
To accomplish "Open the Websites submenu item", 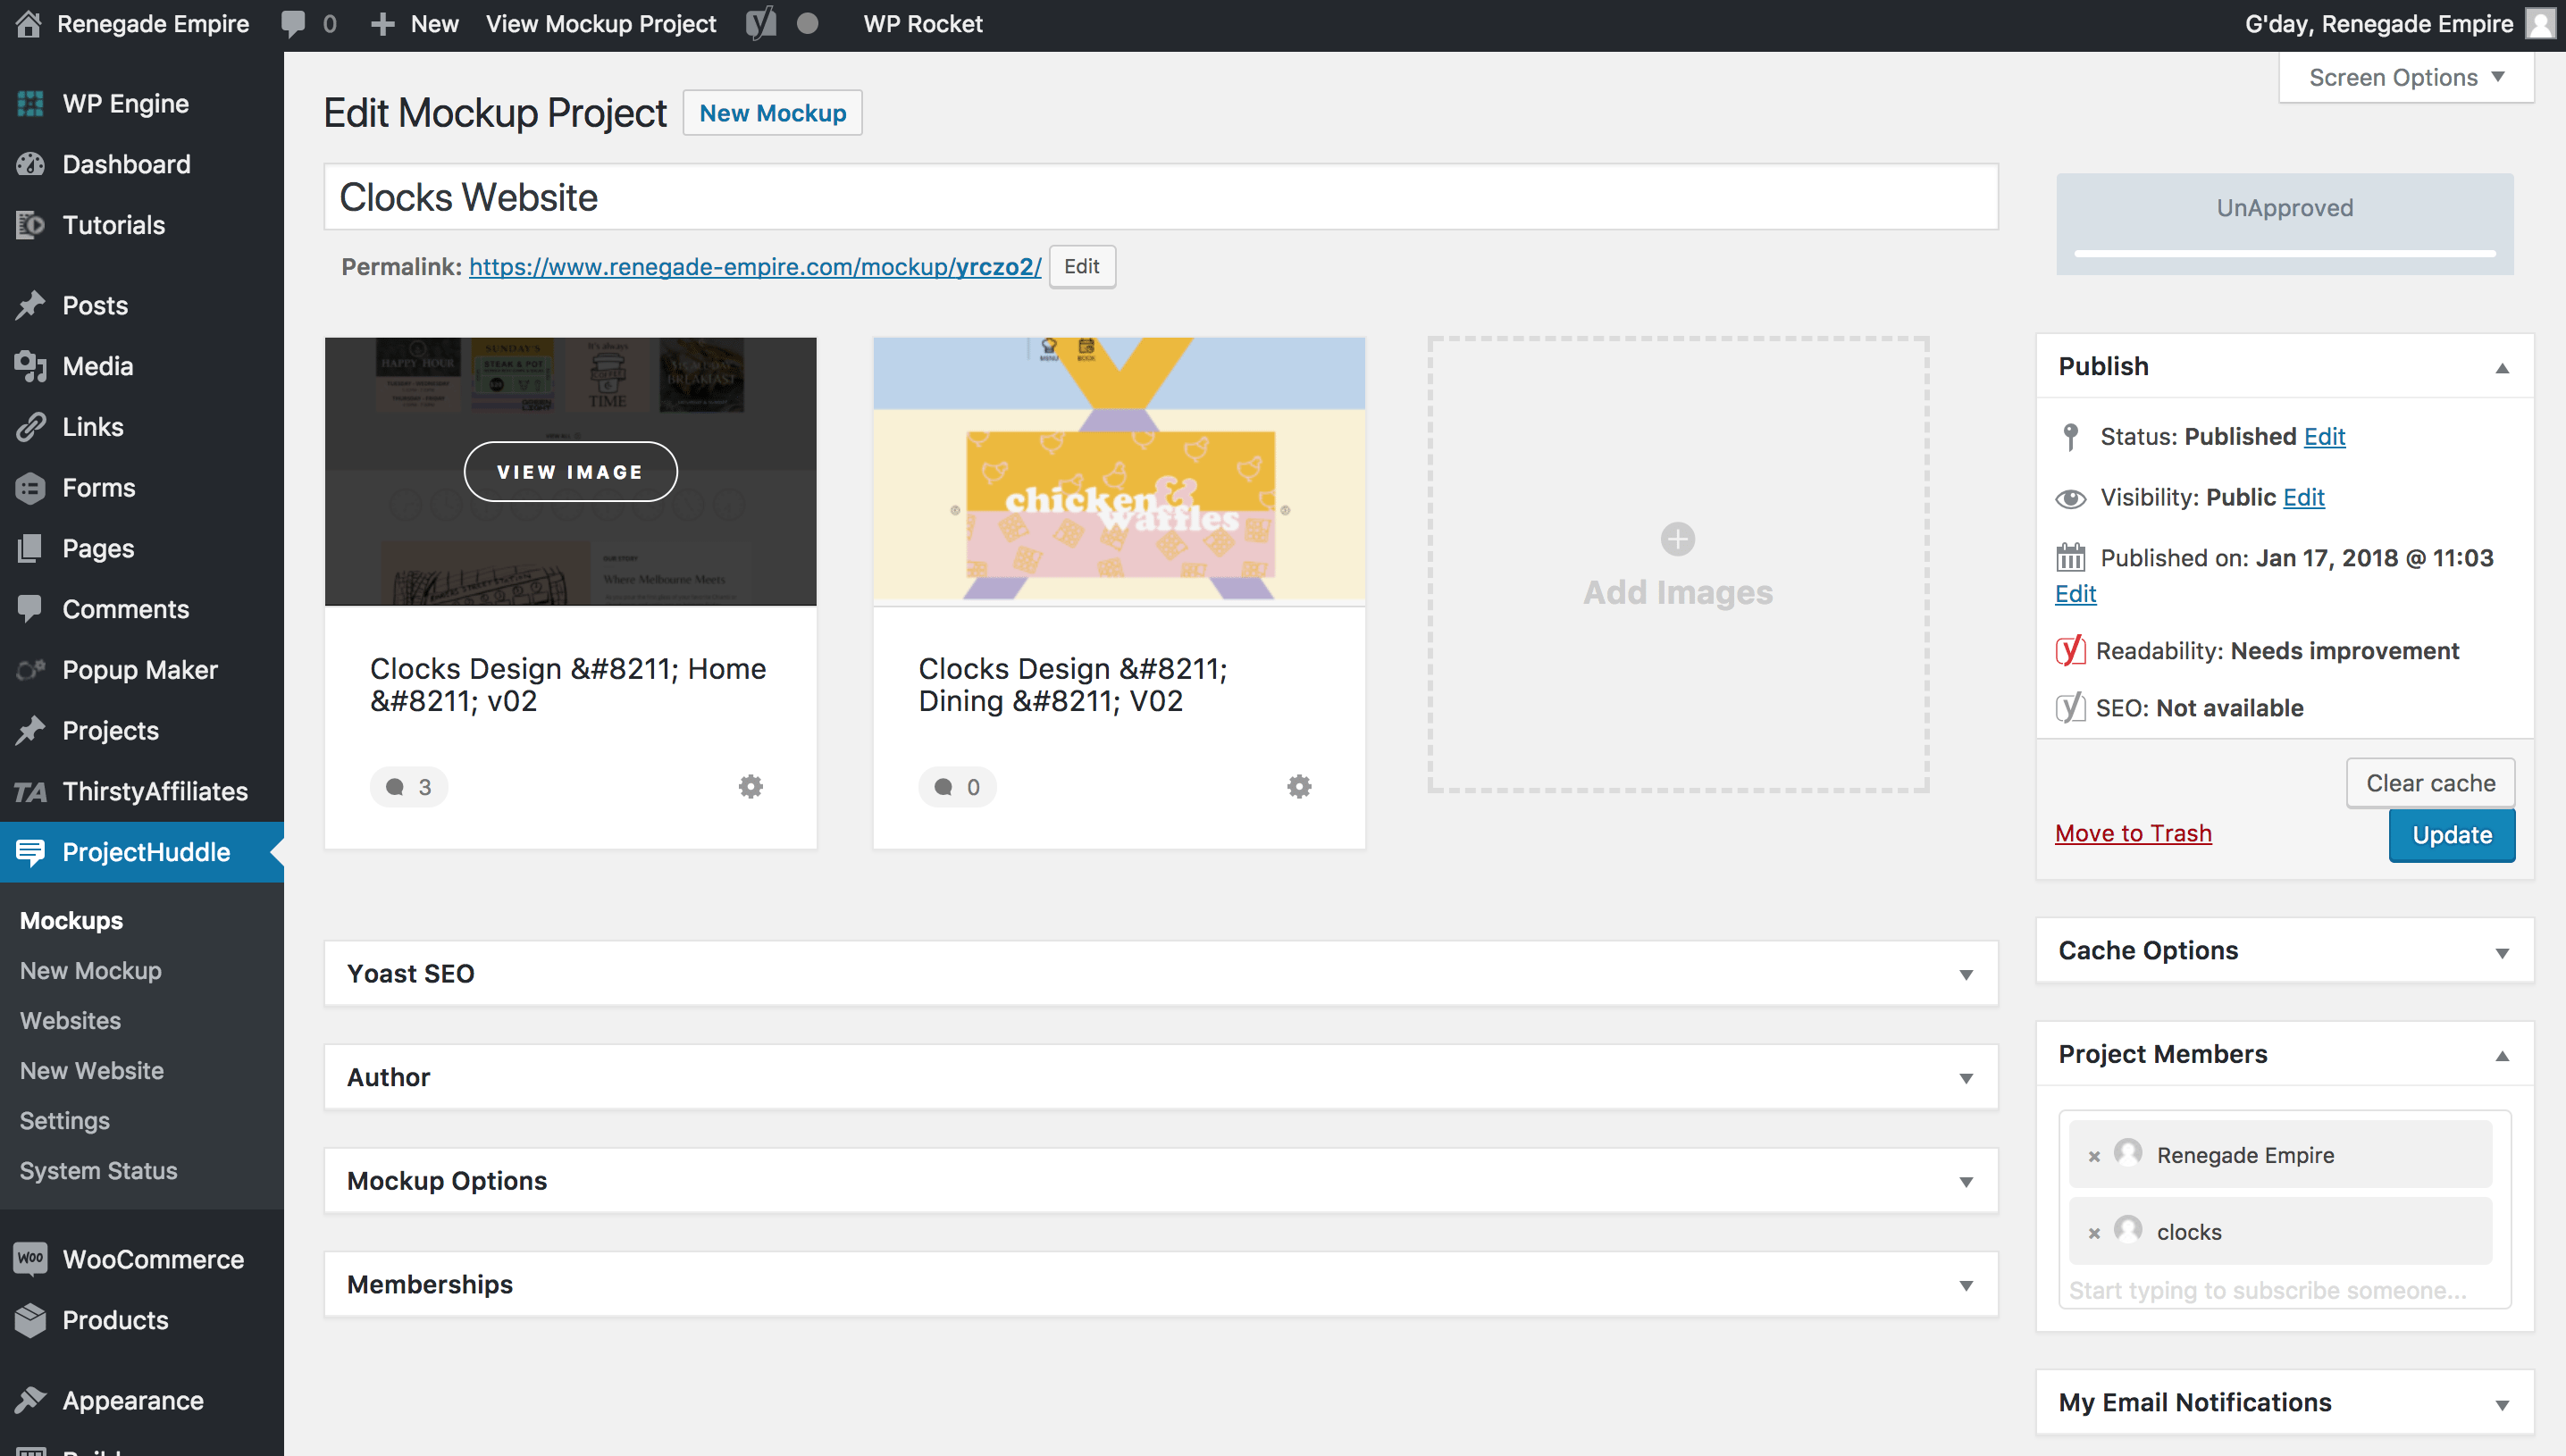I will (x=70, y=1020).
